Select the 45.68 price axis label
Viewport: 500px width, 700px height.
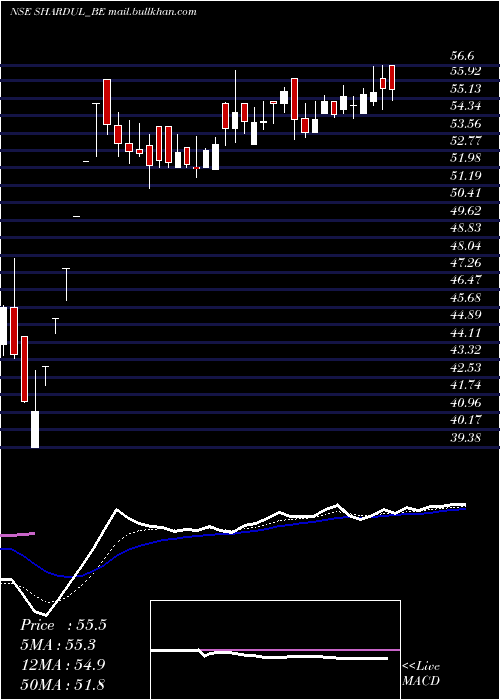click(466, 297)
